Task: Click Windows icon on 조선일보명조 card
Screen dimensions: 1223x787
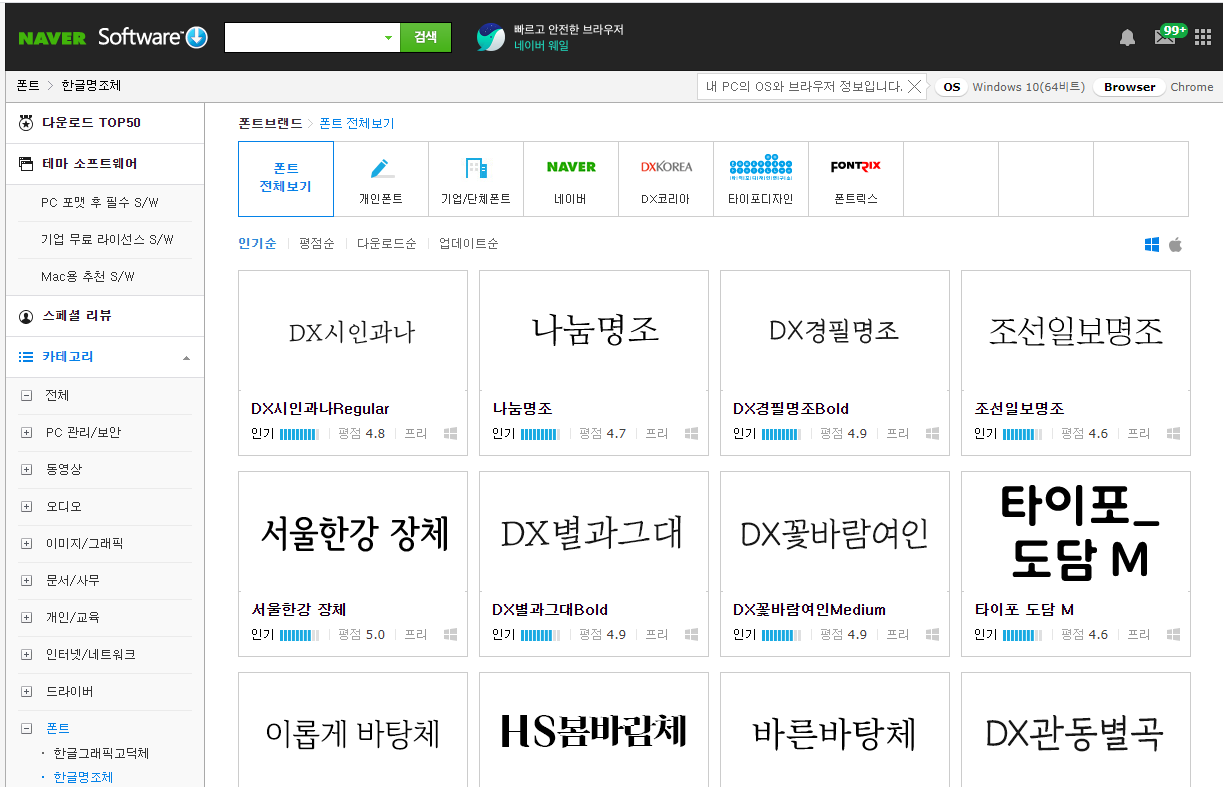Action: pyautogui.click(x=1173, y=434)
